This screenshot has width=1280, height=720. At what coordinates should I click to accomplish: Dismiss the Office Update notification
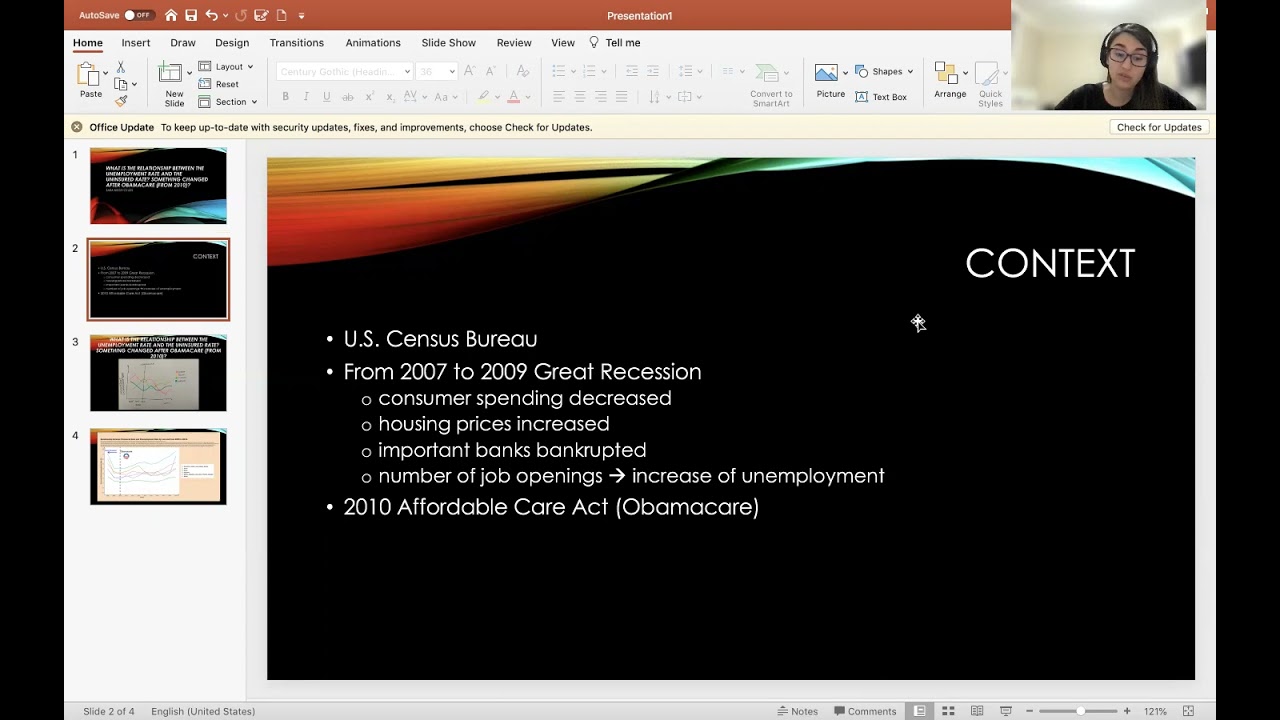[76, 127]
